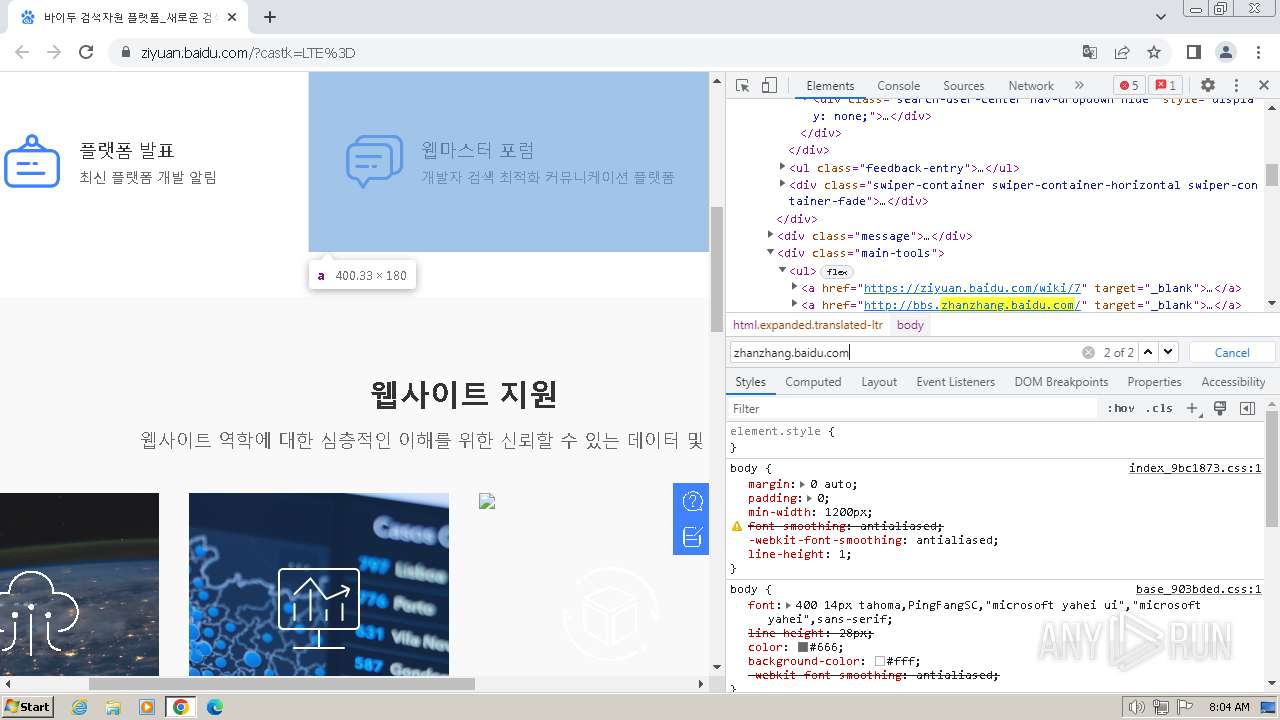Reload the page

86,52
